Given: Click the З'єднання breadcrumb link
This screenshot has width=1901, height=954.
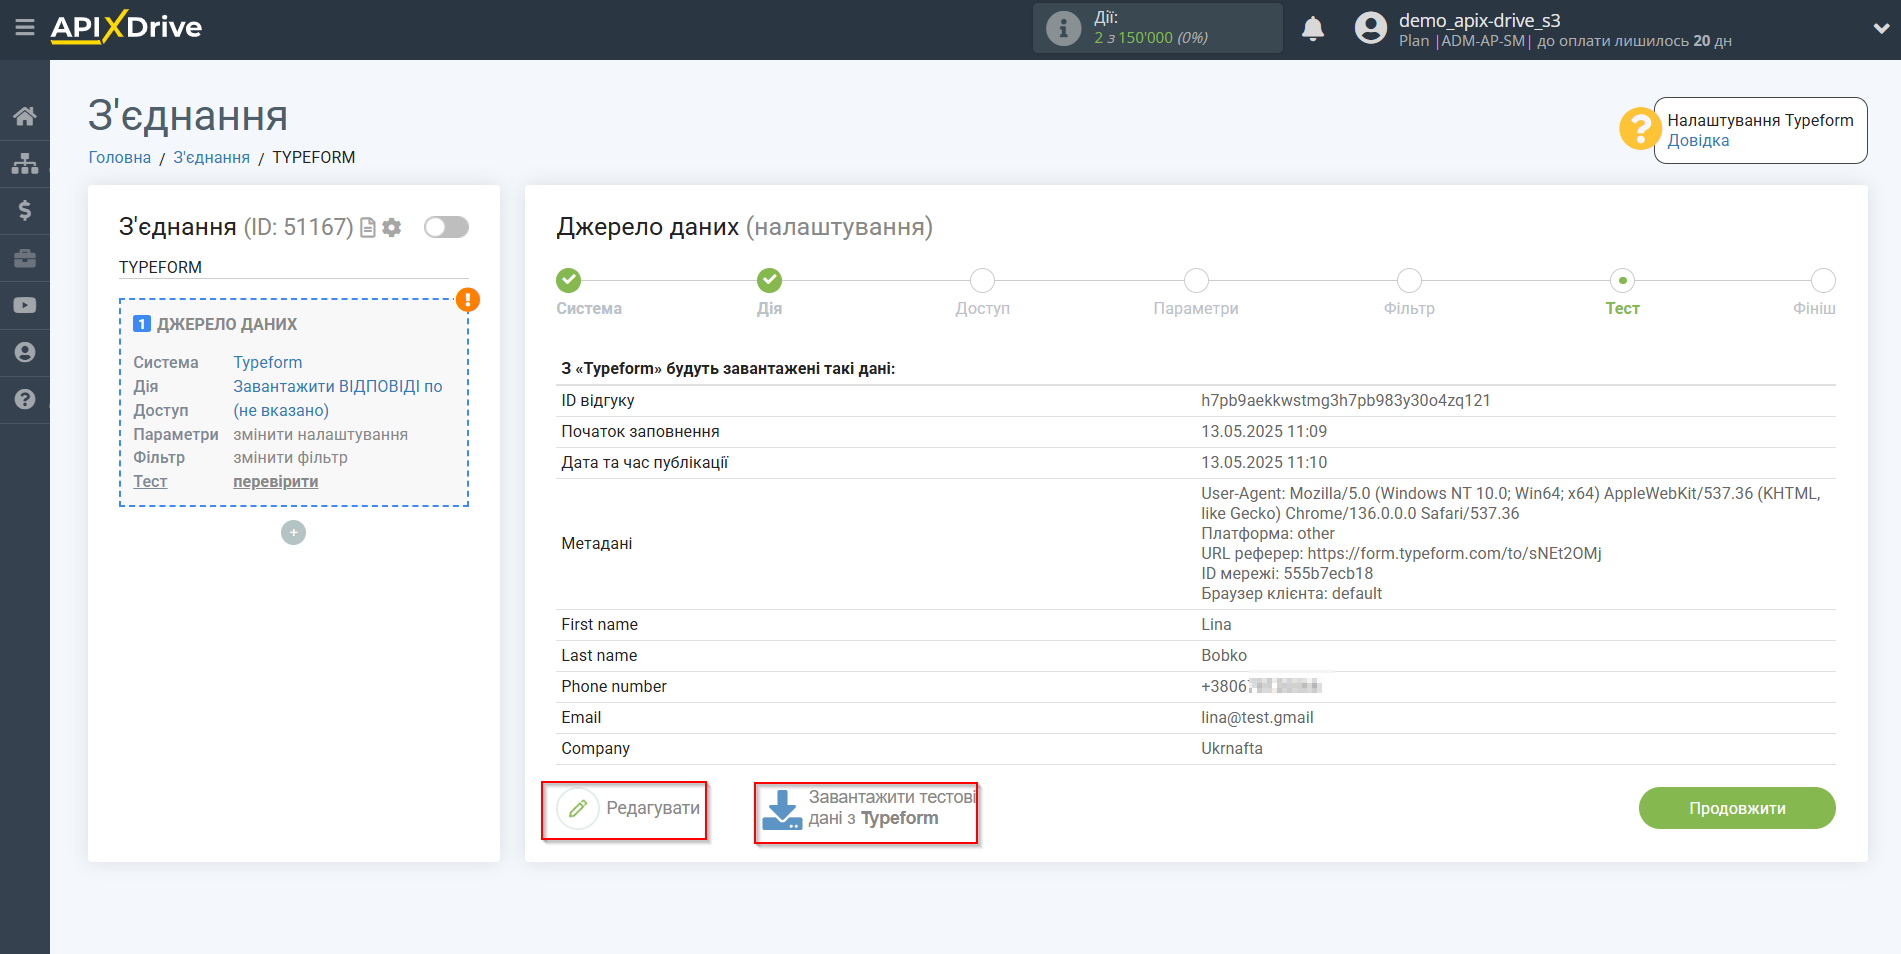Looking at the screenshot, I should (212, 157).
